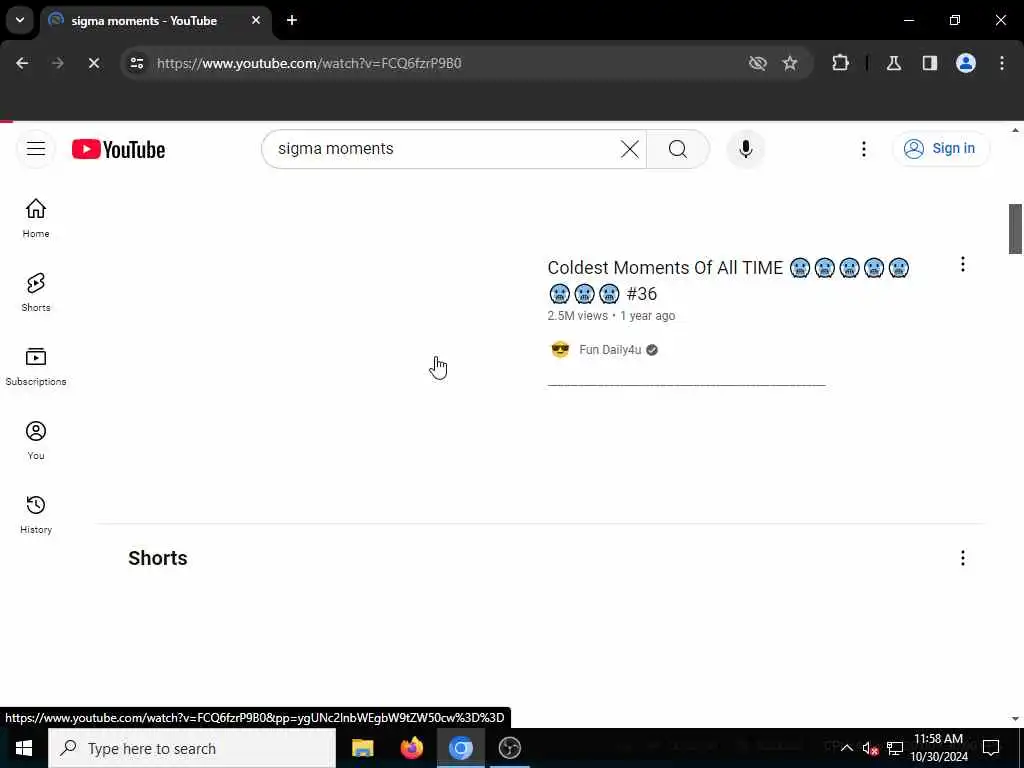Click the browser address bar URL

pyautogui.click(x=309, y=63)
